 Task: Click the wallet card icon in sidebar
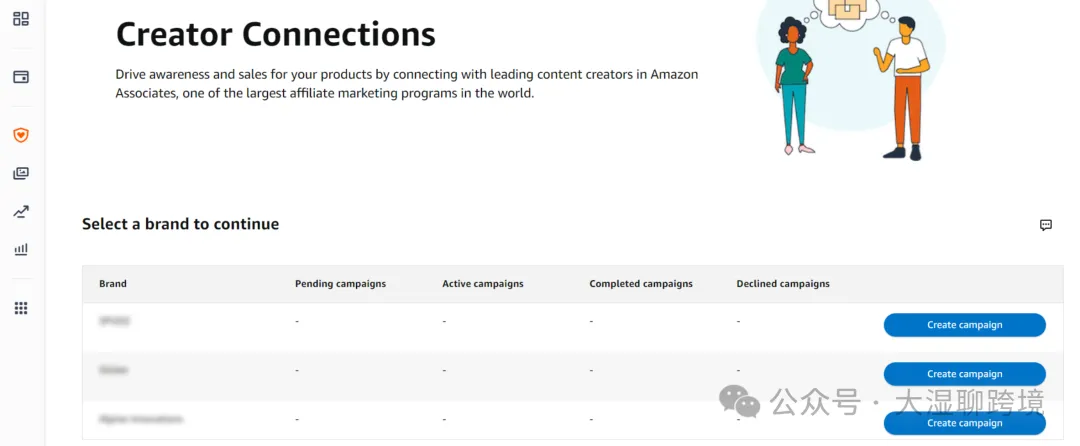coord(20,76)
